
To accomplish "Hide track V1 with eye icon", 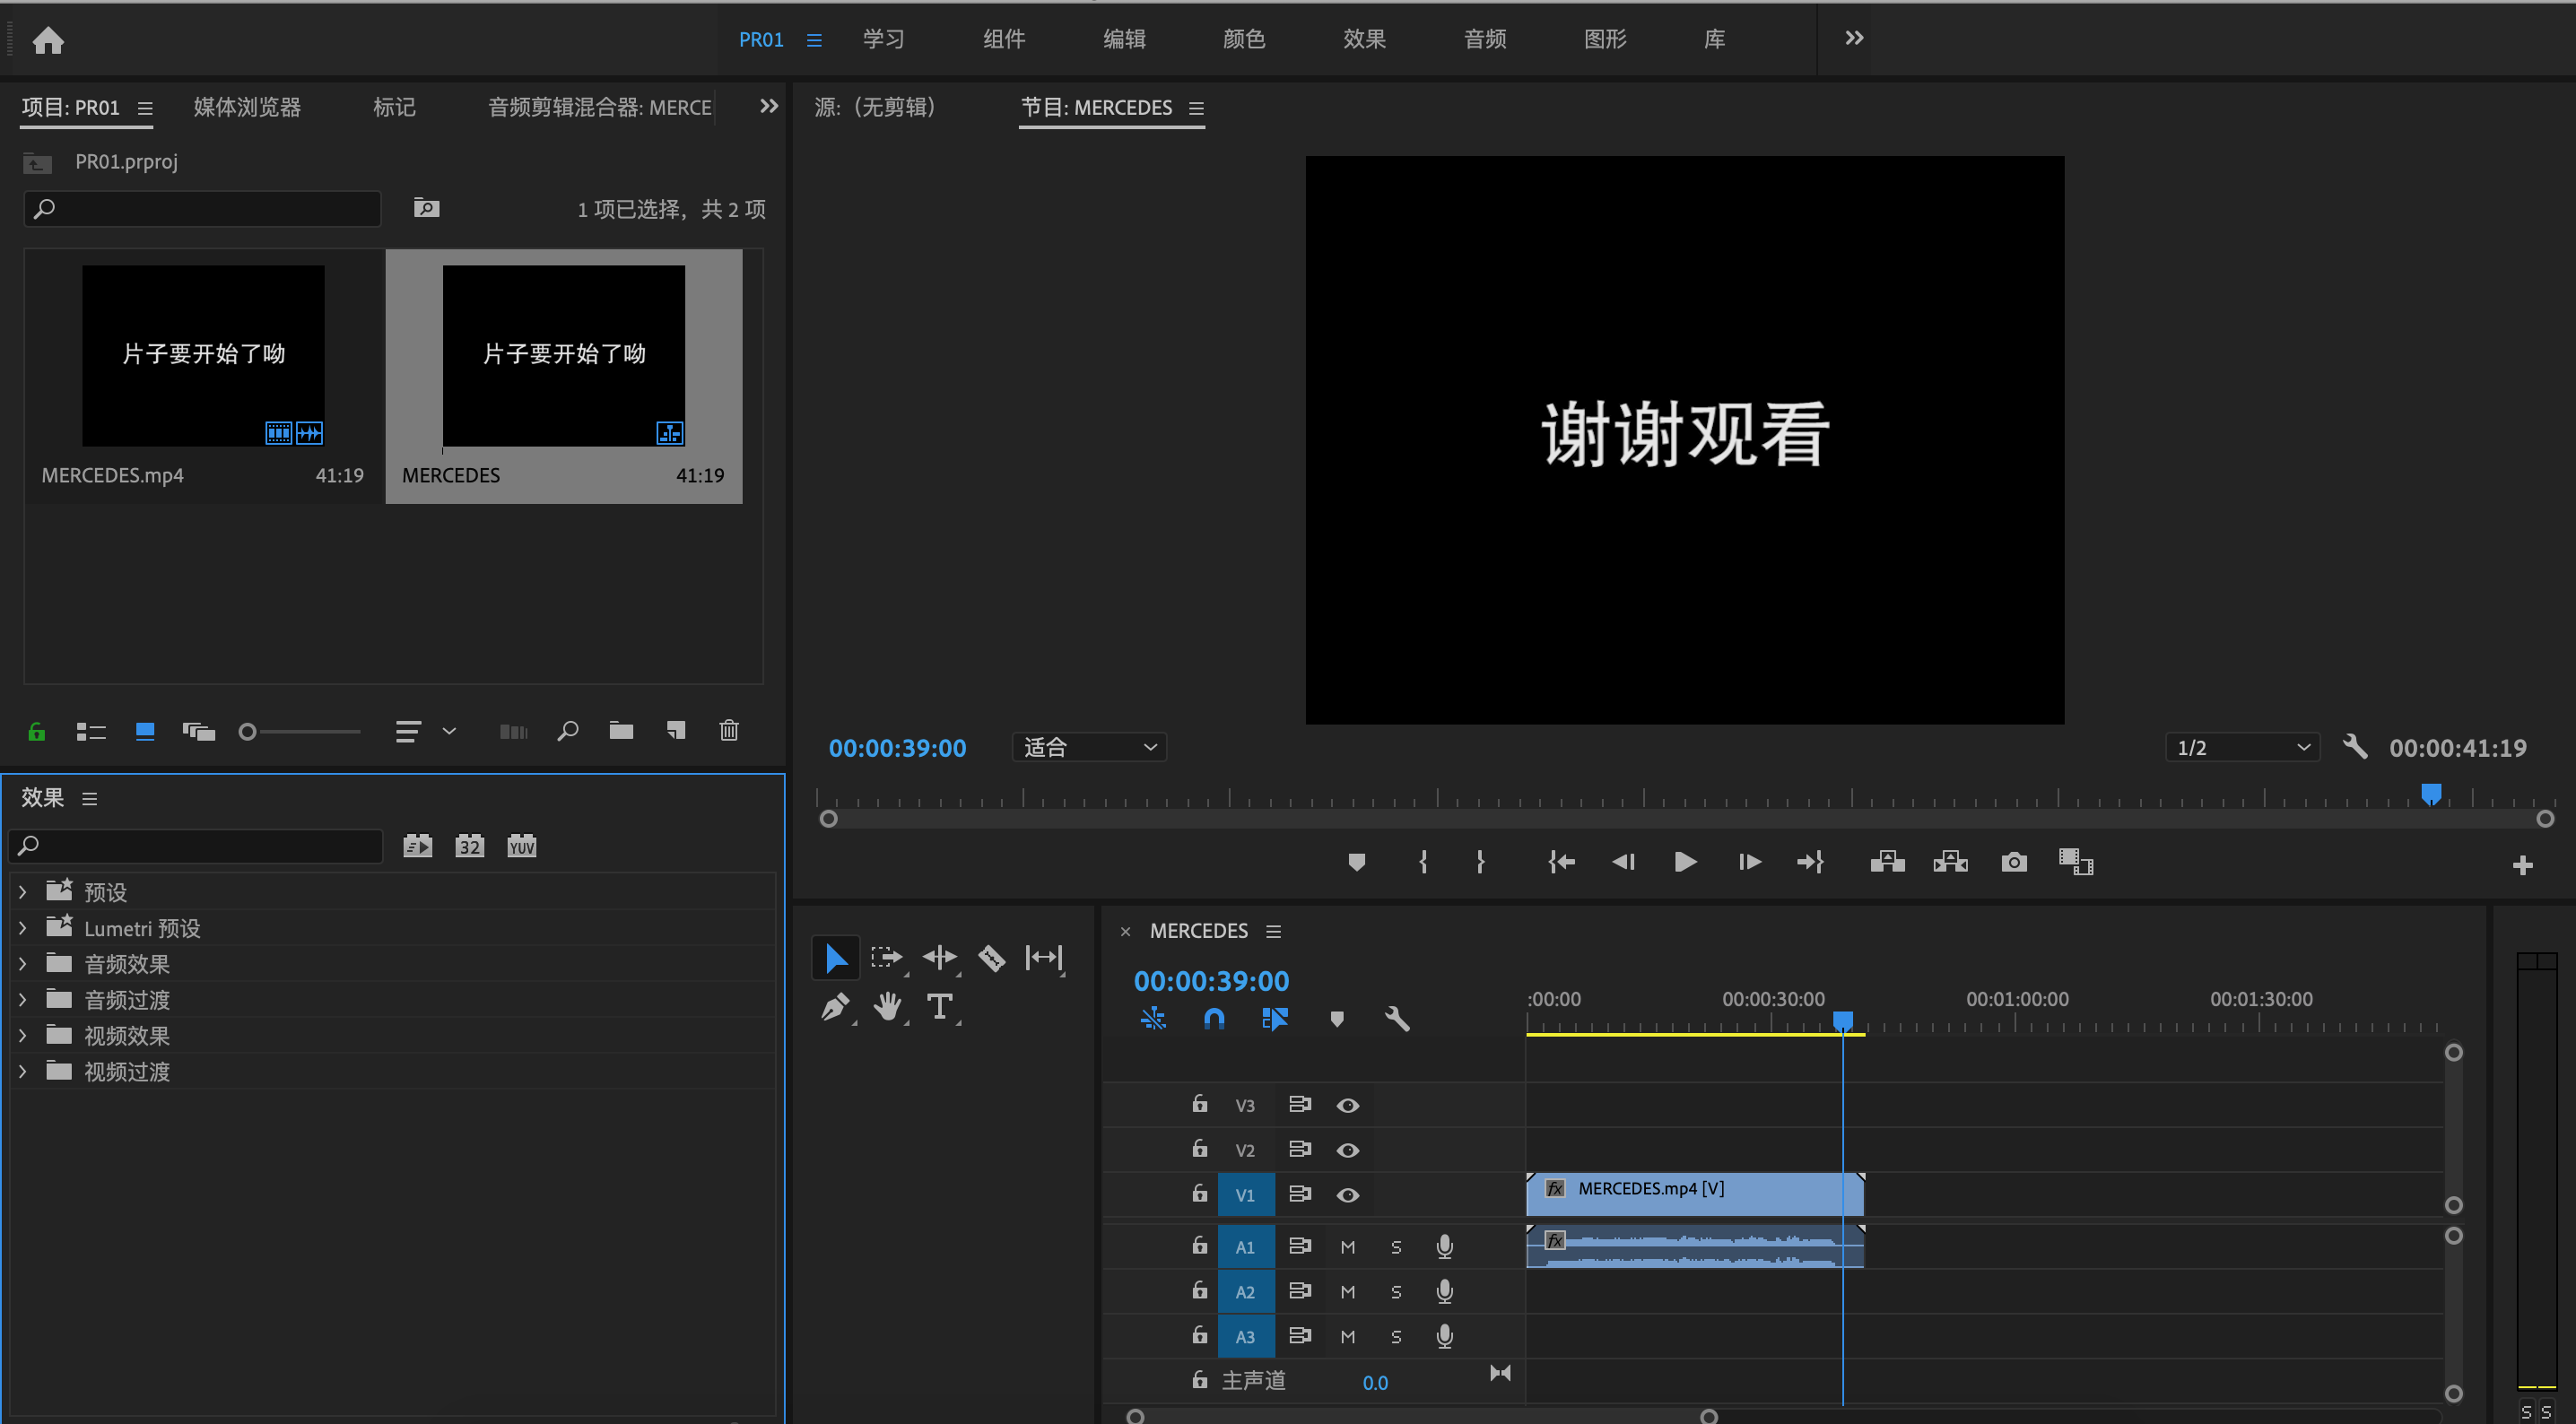I will 1347,1195.
